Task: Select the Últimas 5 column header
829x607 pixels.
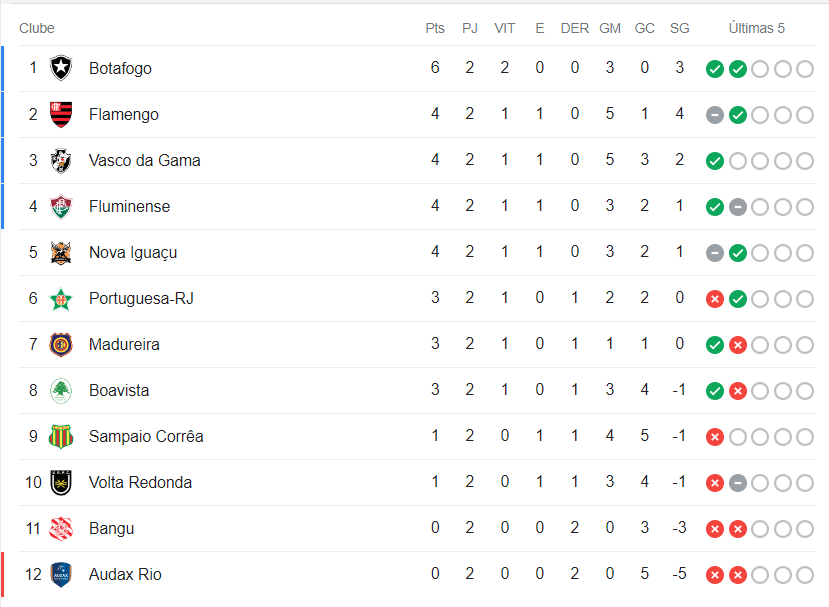Action: (x=757, y=28)
